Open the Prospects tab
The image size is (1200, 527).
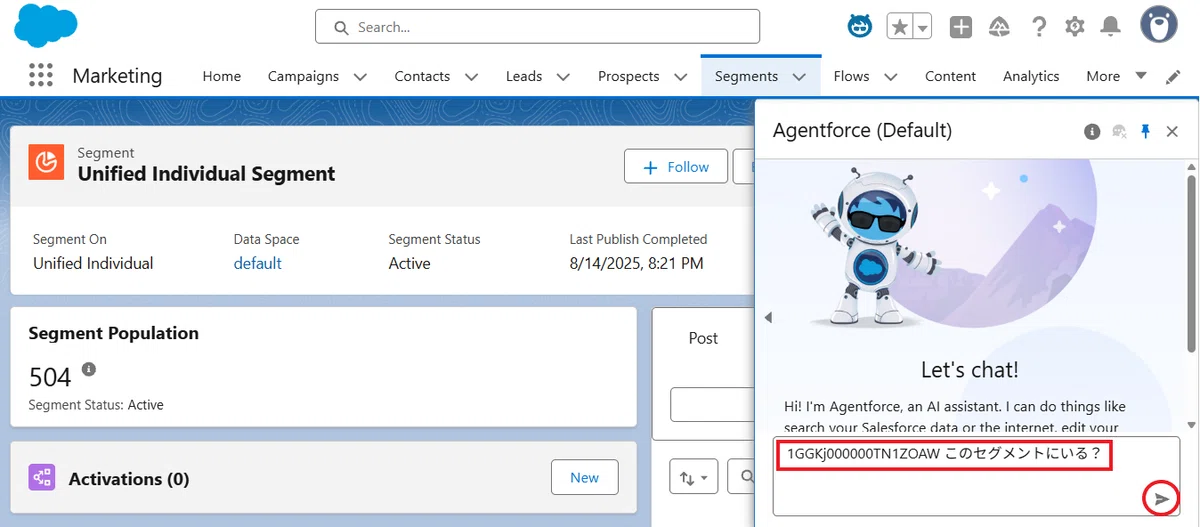click(628, 76)
